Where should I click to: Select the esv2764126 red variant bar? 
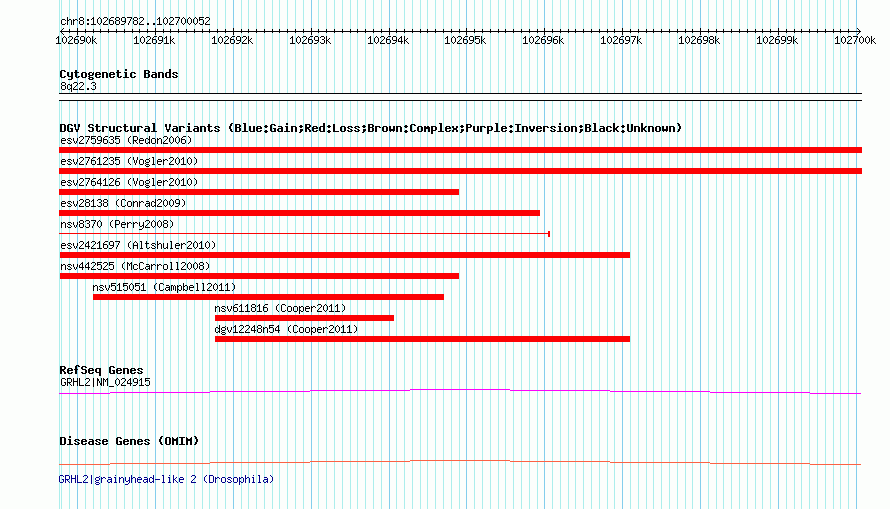point(259,192)
